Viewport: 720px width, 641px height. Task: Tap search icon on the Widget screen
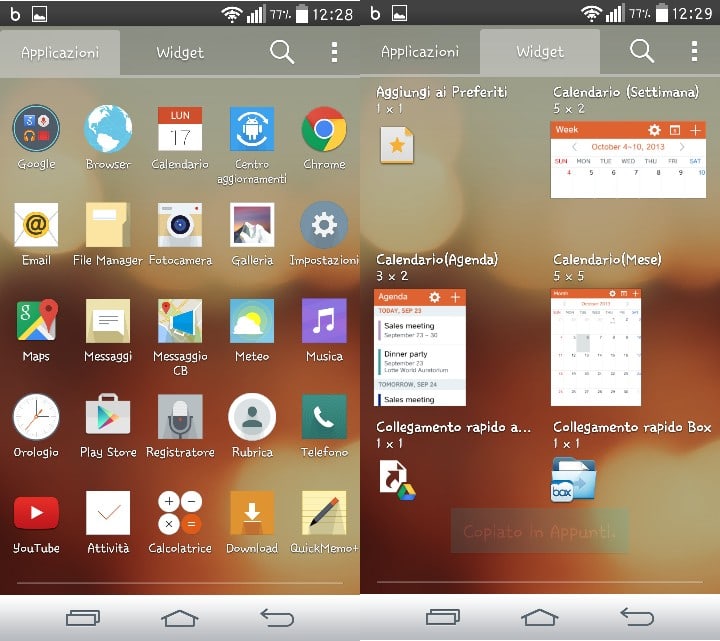[642, 51]
